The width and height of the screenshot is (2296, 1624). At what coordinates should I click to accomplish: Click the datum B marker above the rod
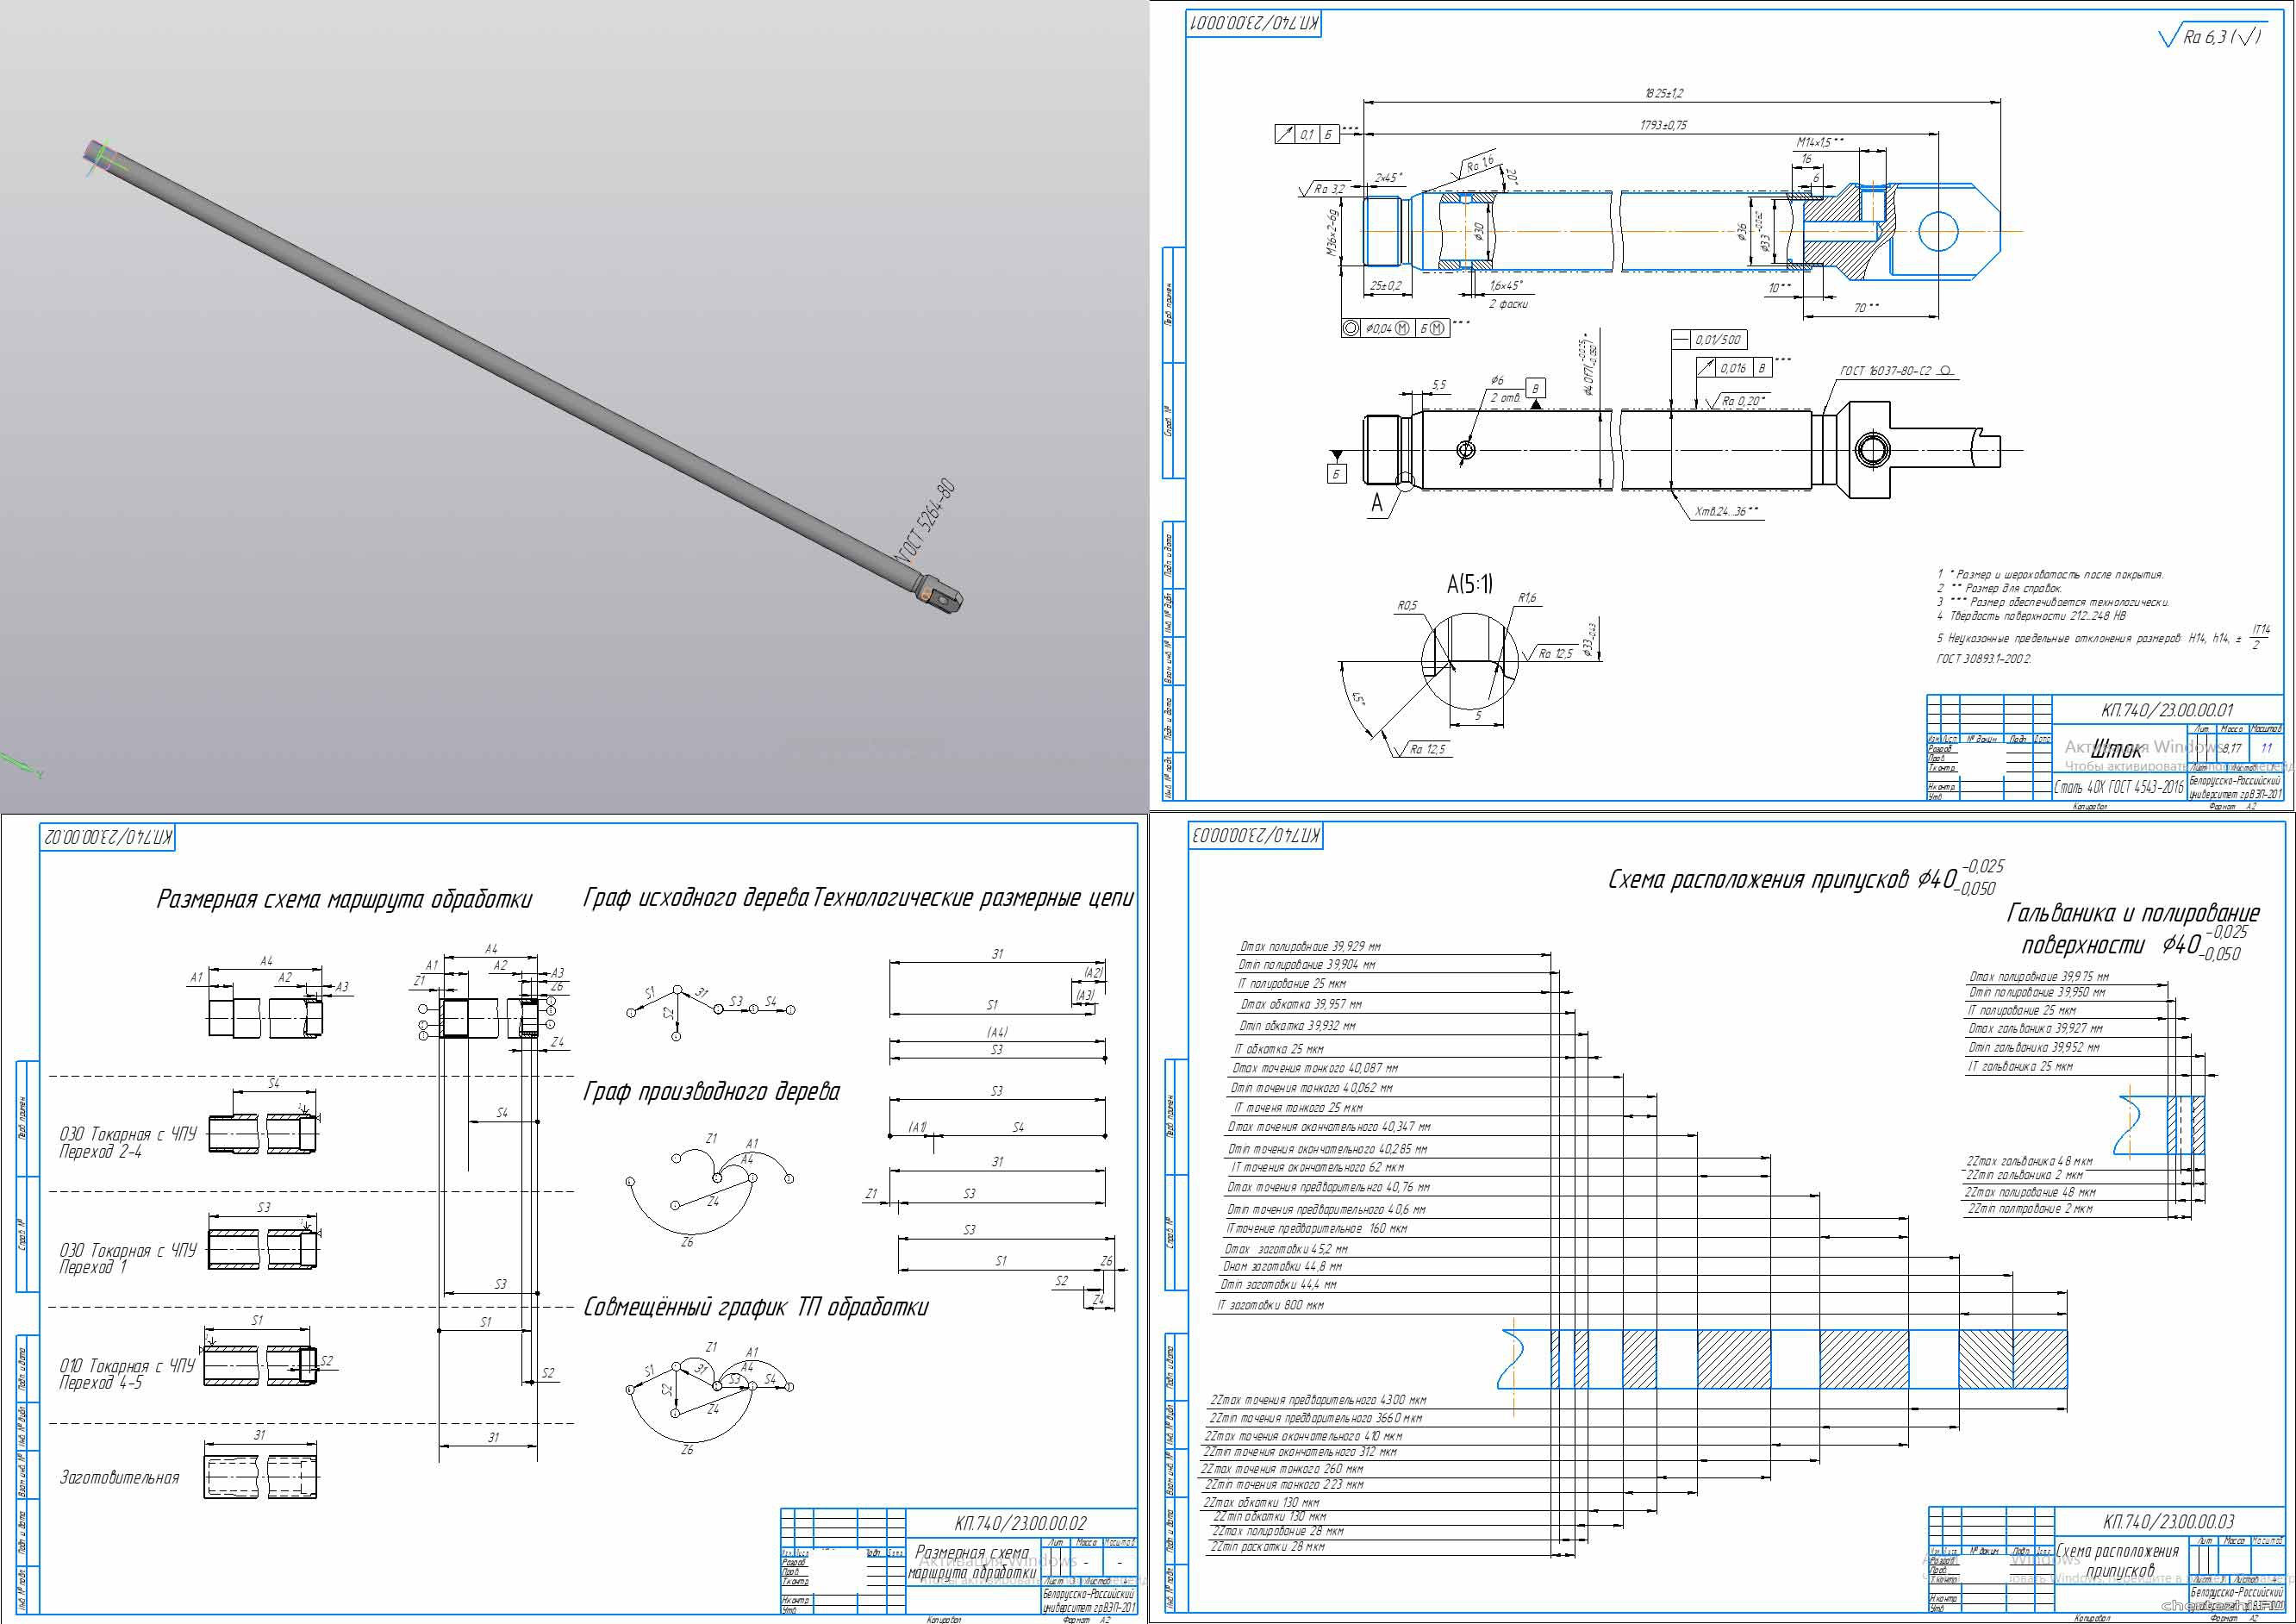tap(1535, 389)
